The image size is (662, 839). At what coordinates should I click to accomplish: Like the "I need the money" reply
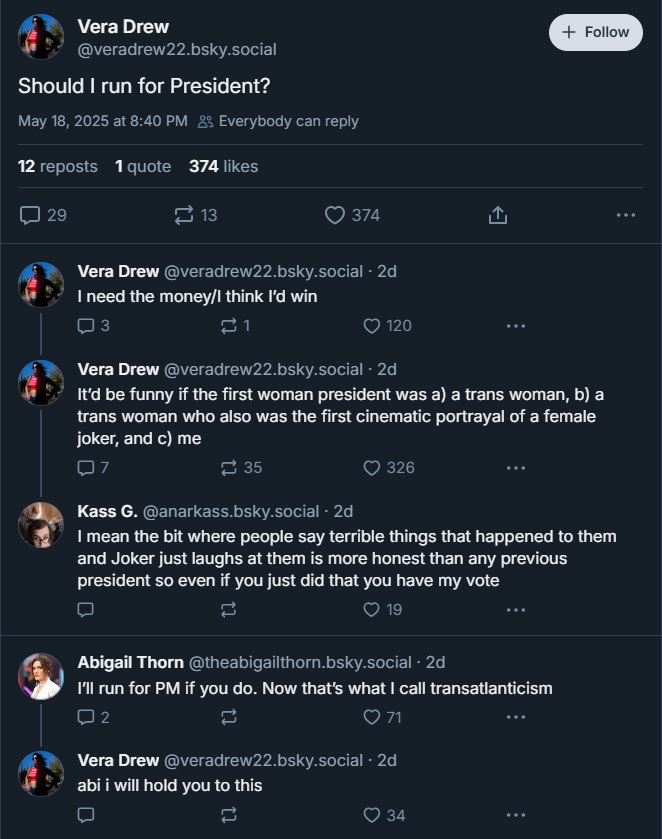click(x=372, y=326)
